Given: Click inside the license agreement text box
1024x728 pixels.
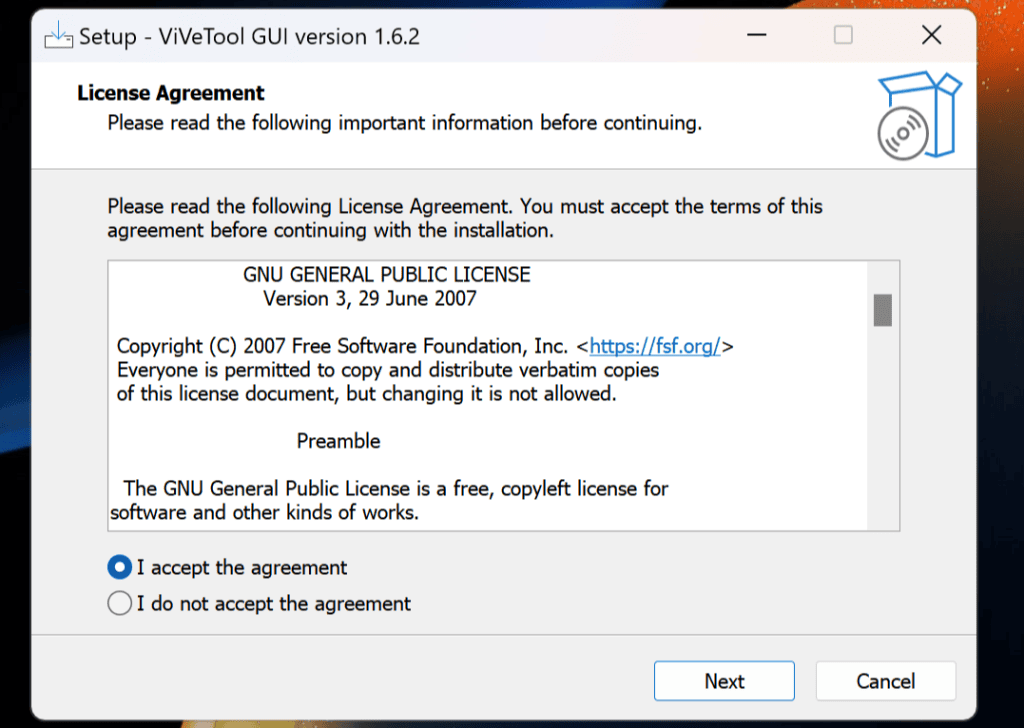Looking at the screenshot, I should 450,400.
